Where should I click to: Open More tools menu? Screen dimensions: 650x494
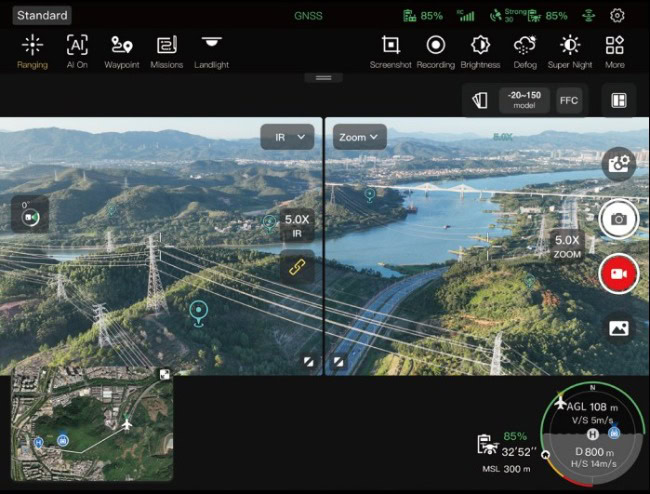pyautogui.click(x=615, y=51)
